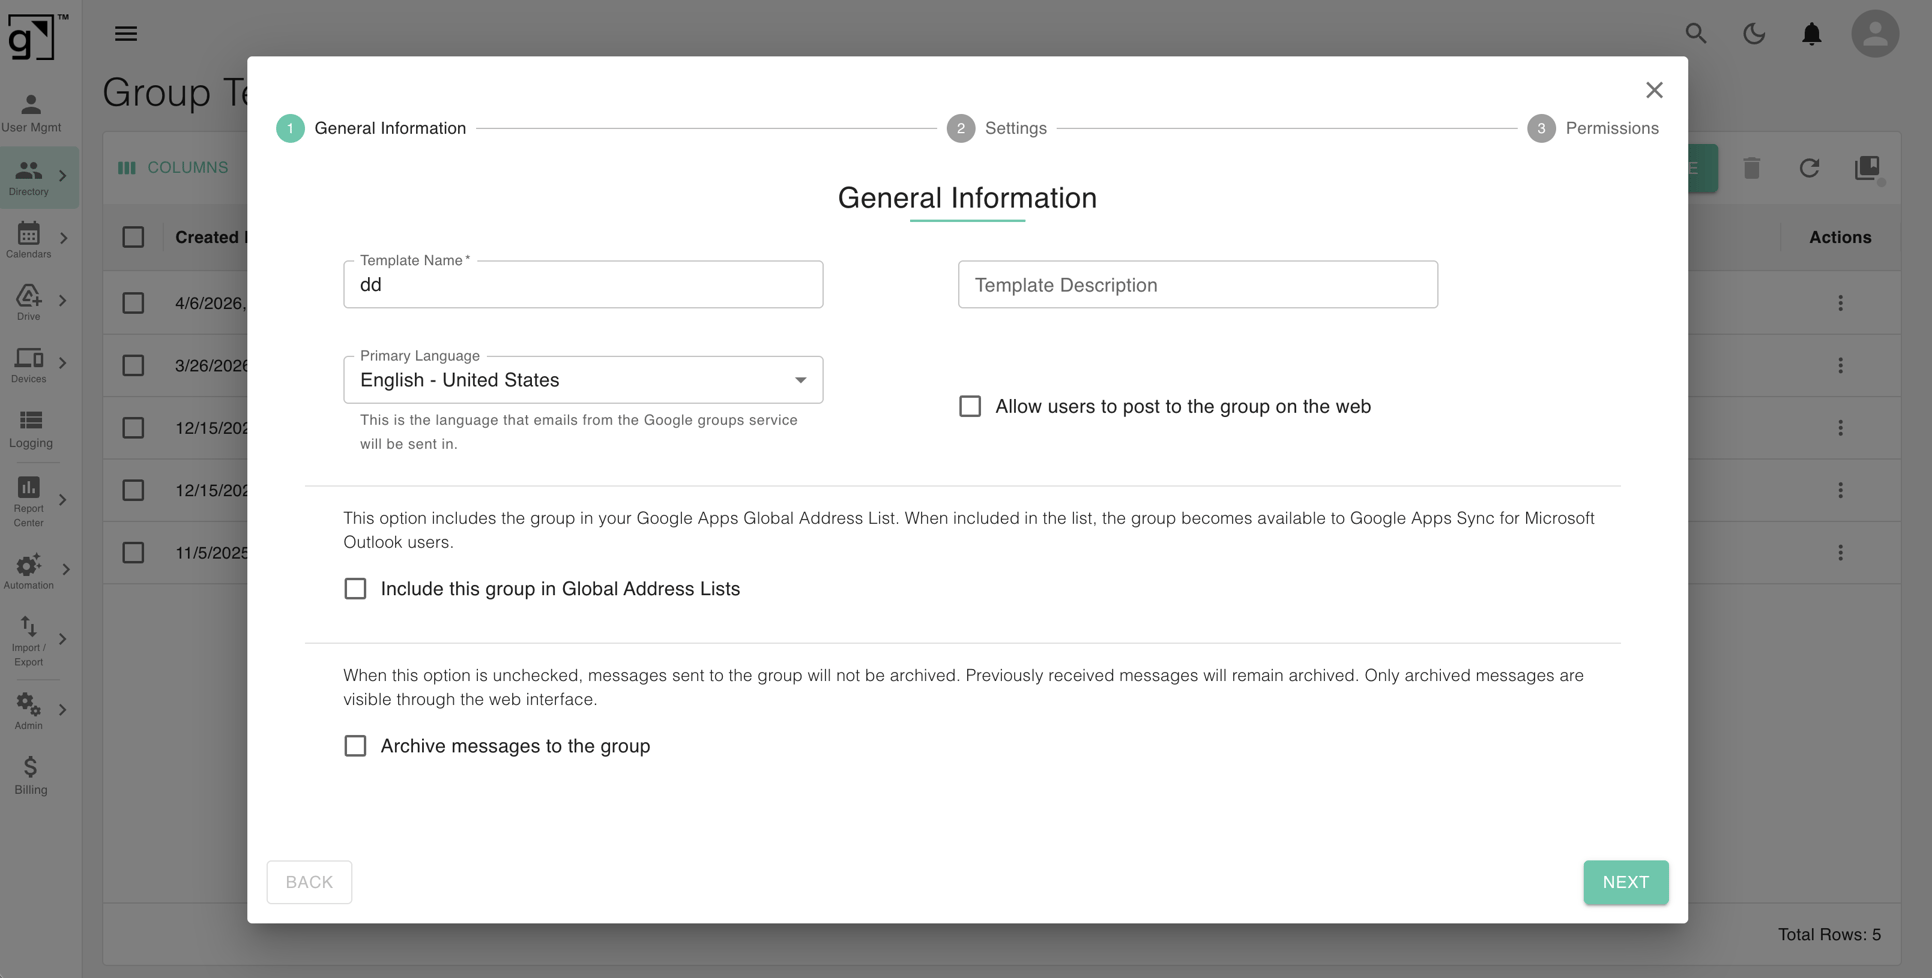Open Report Center in sidebar

(29, 501)
